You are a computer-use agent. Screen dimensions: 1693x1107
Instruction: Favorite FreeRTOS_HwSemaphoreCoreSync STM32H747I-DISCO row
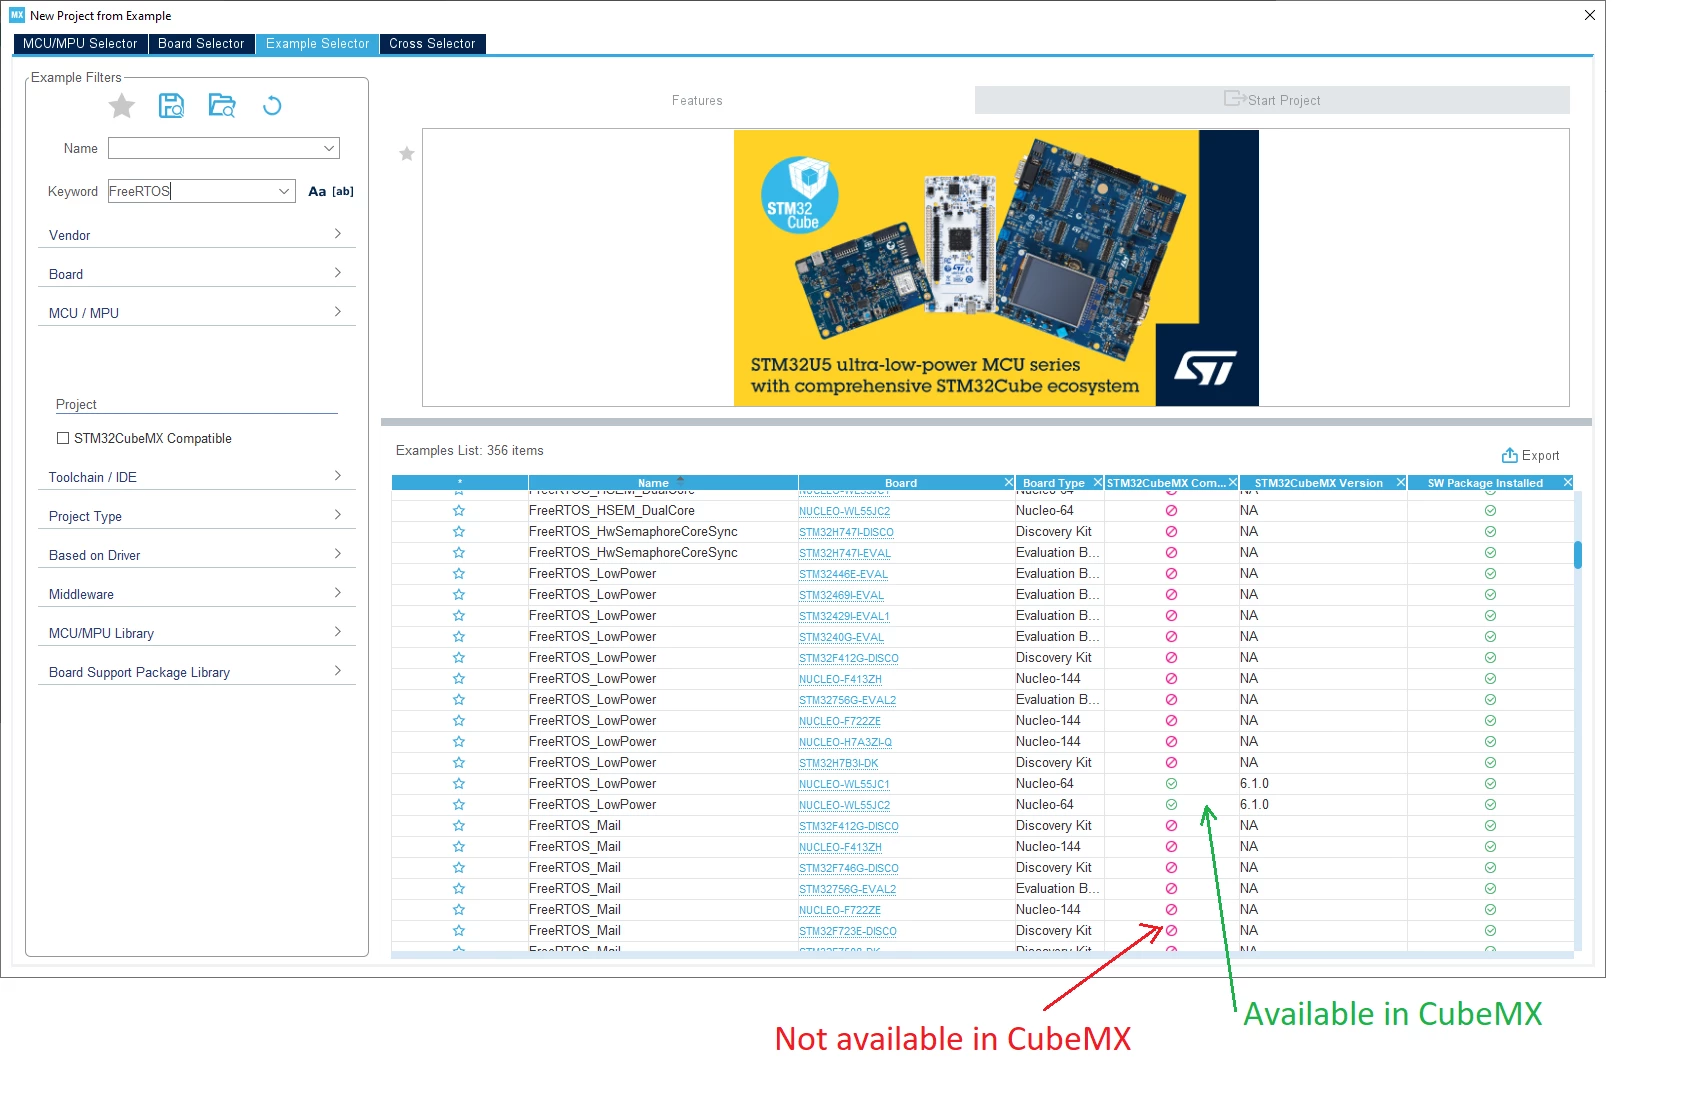coord(459,531)
